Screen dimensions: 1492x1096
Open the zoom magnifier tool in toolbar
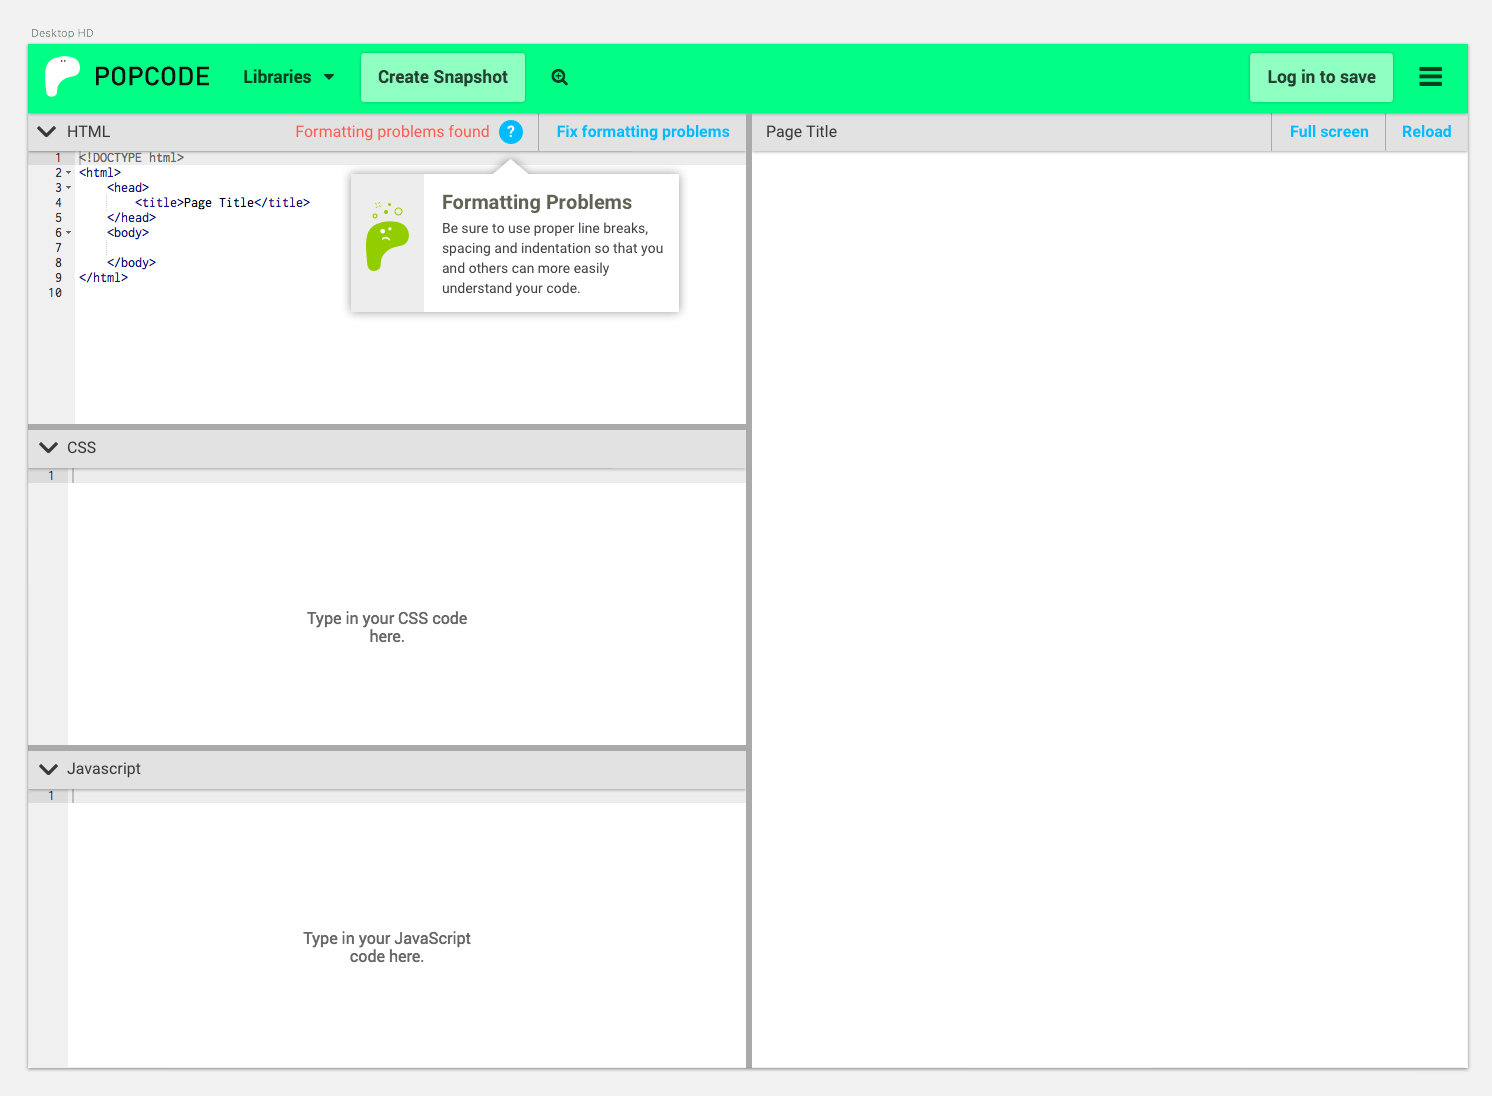pyautogui.click(x=559, y=77)
